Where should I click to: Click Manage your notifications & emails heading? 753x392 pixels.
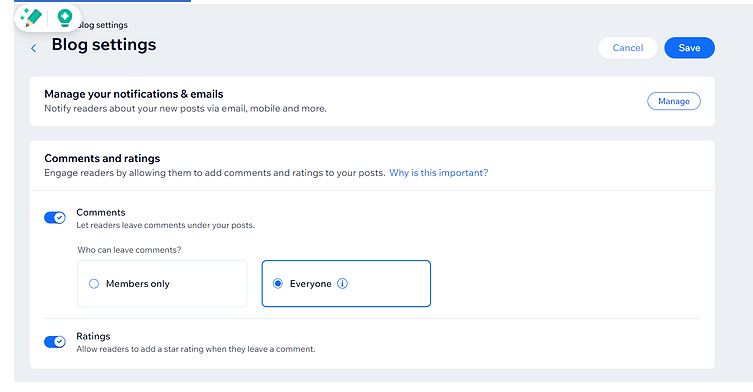(134, 94)
